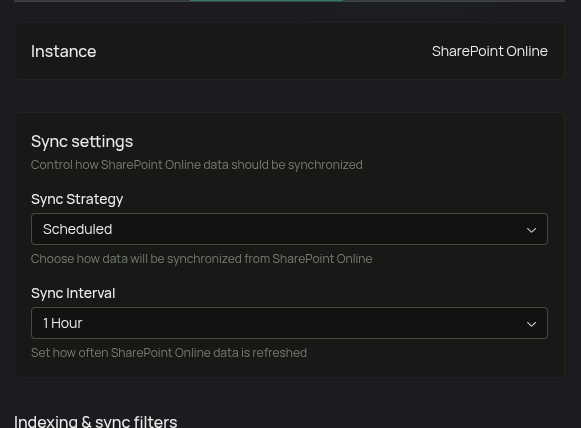Click the 'Set how often SharePoint Online data is refreshed' hint
Image resolution: width=581 pixels, height=428 pixels.
pyautogui.click(x=169, y=353)
